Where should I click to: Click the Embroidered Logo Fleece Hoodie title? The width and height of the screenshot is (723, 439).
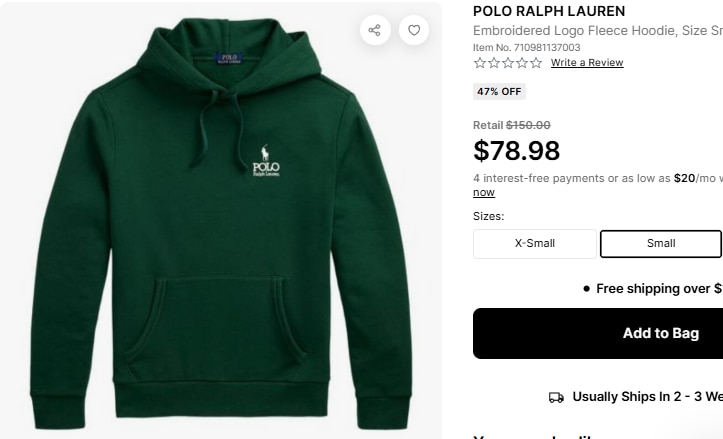(598, 31)
